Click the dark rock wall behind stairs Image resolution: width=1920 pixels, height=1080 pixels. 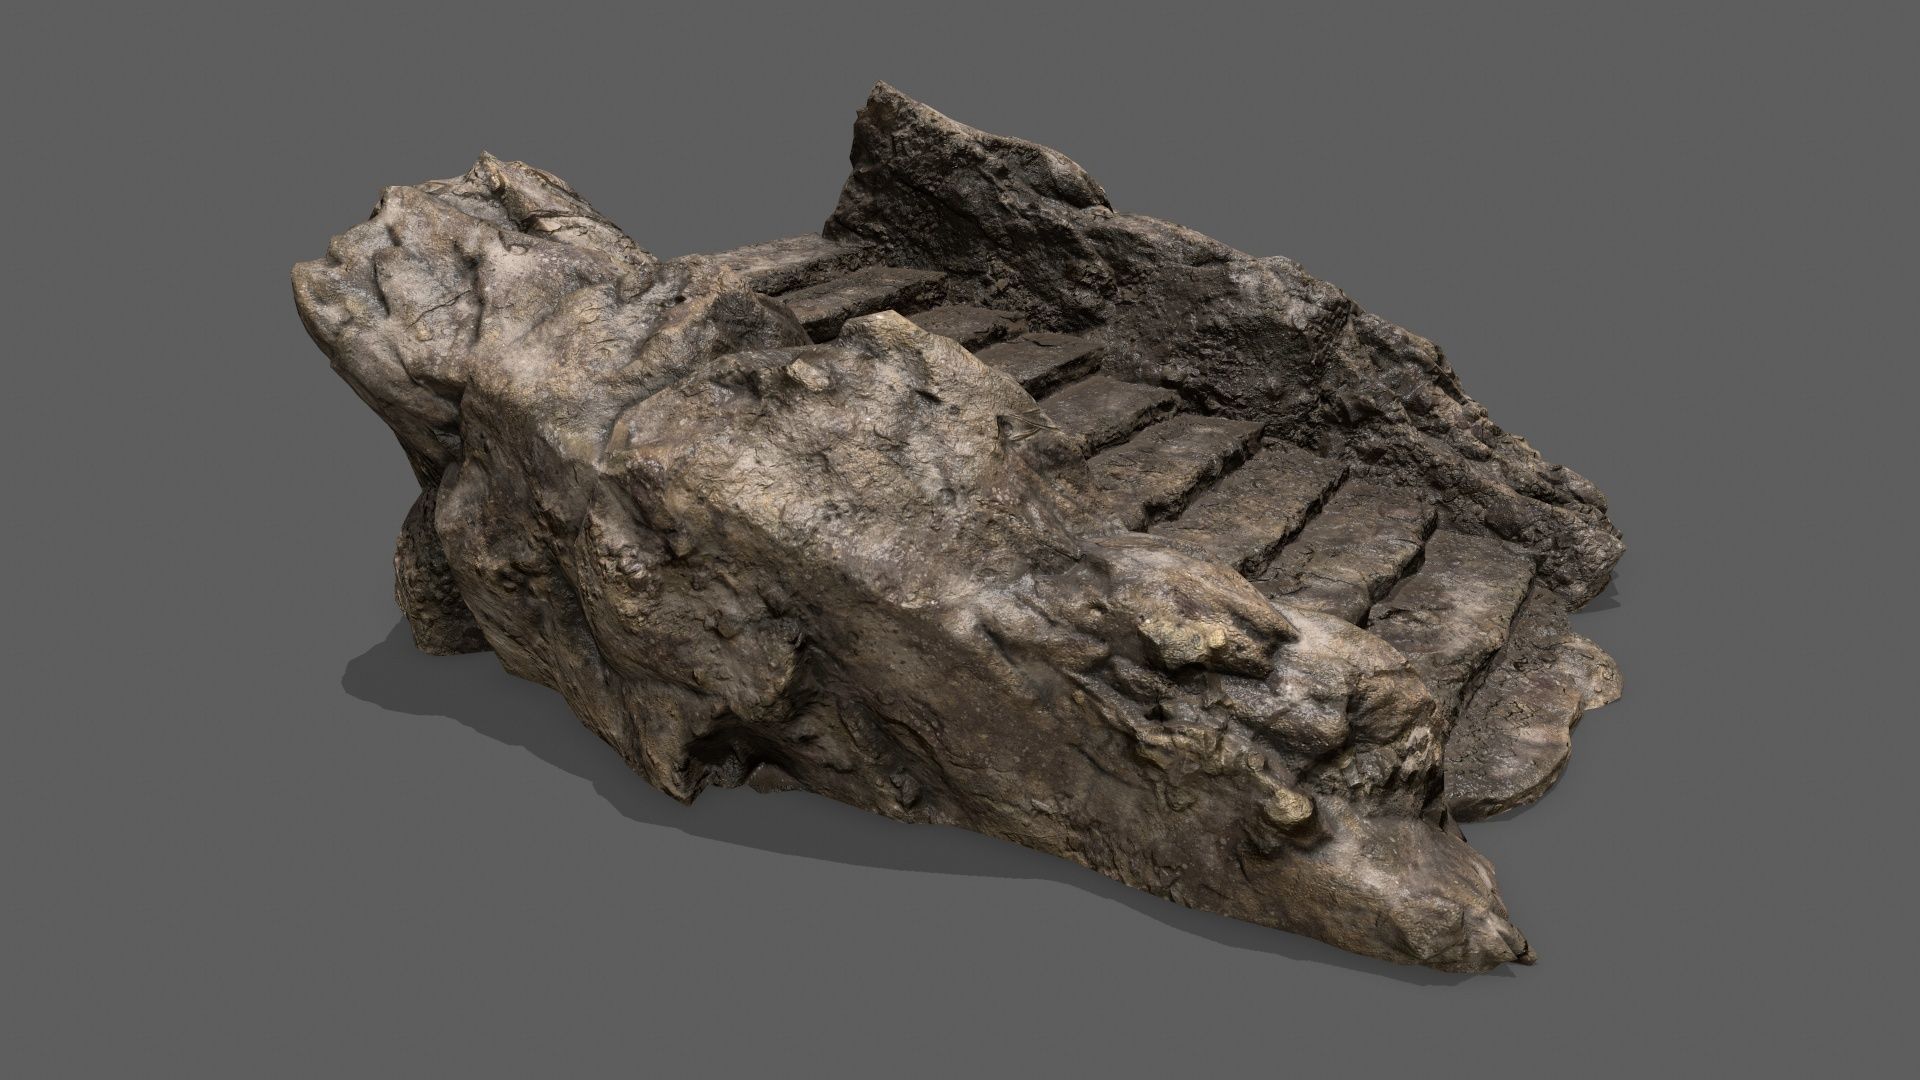(1150, 290)
